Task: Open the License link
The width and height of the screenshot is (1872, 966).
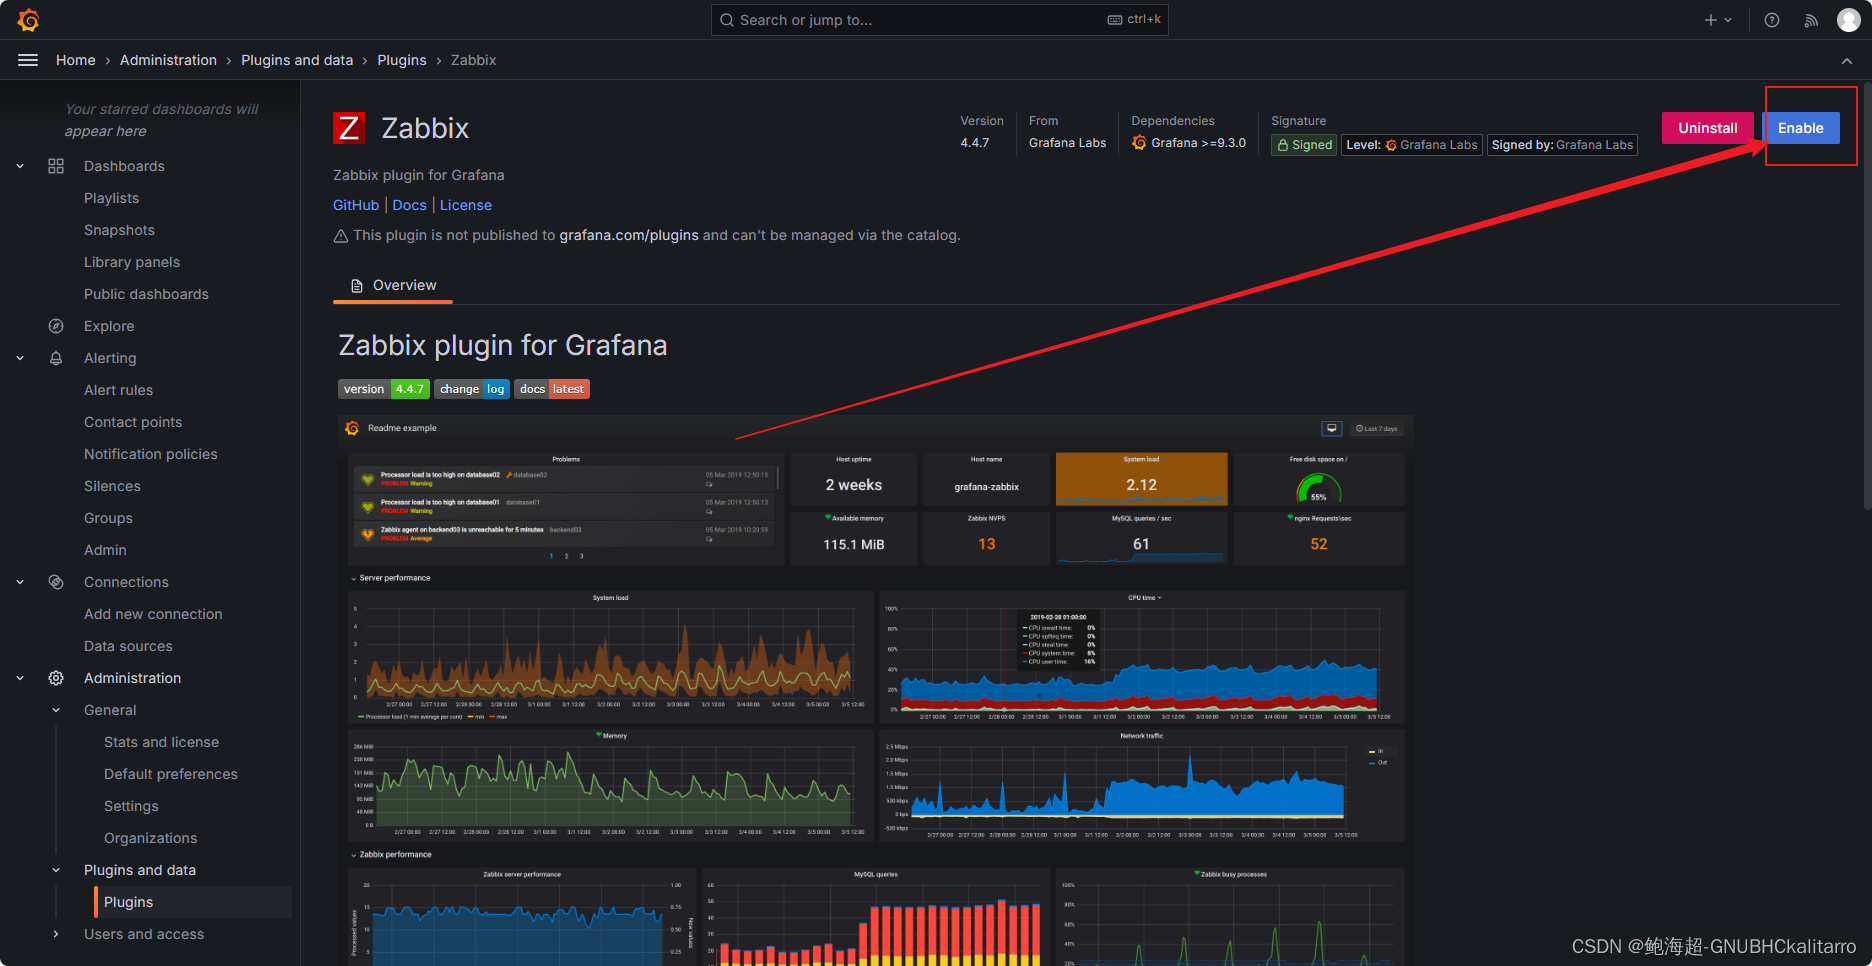Action: click(466, 205)
